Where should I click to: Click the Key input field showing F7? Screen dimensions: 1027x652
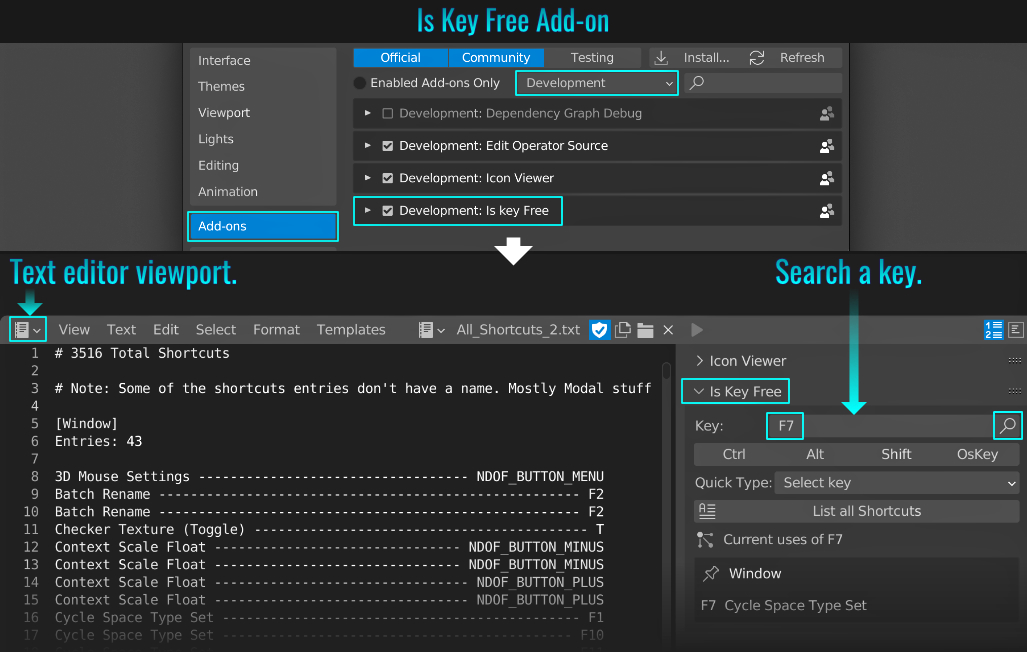[880, 426]
